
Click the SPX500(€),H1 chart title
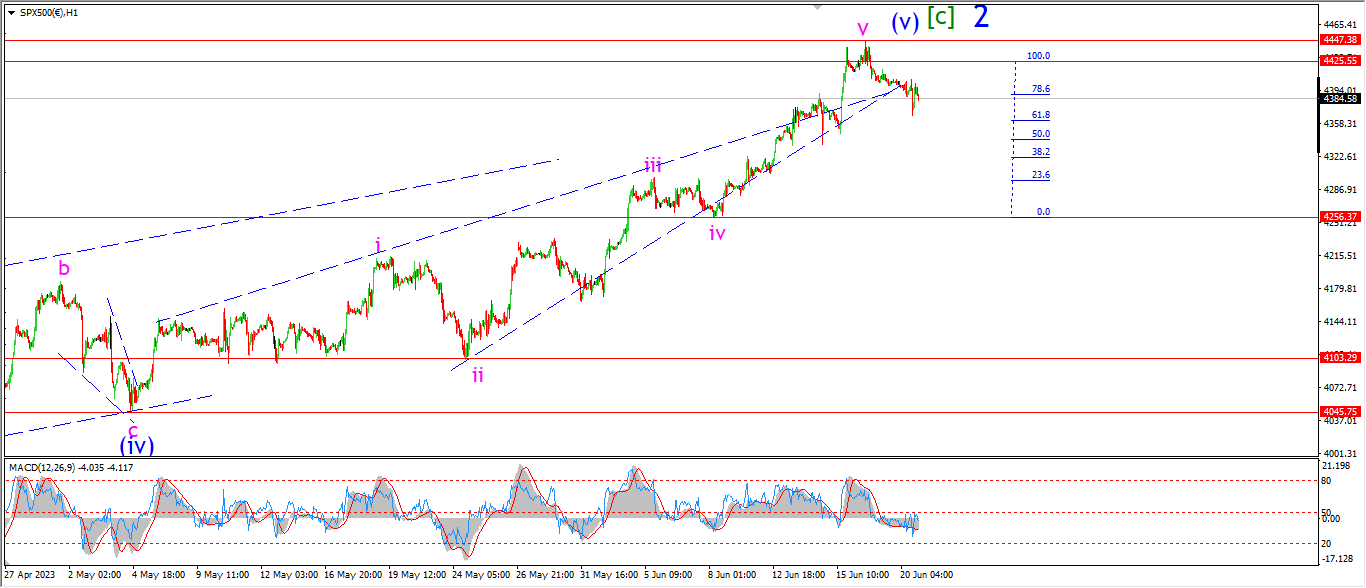48,12
